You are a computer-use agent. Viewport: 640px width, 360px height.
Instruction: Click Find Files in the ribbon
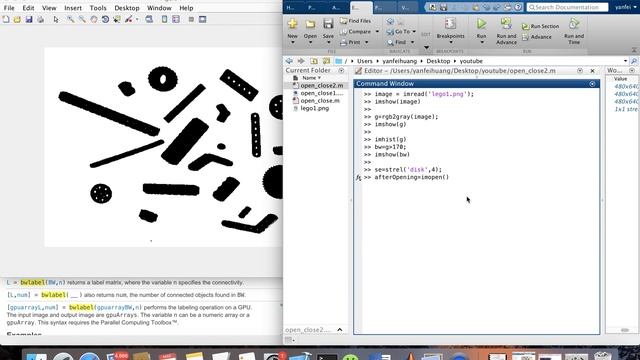356,21
